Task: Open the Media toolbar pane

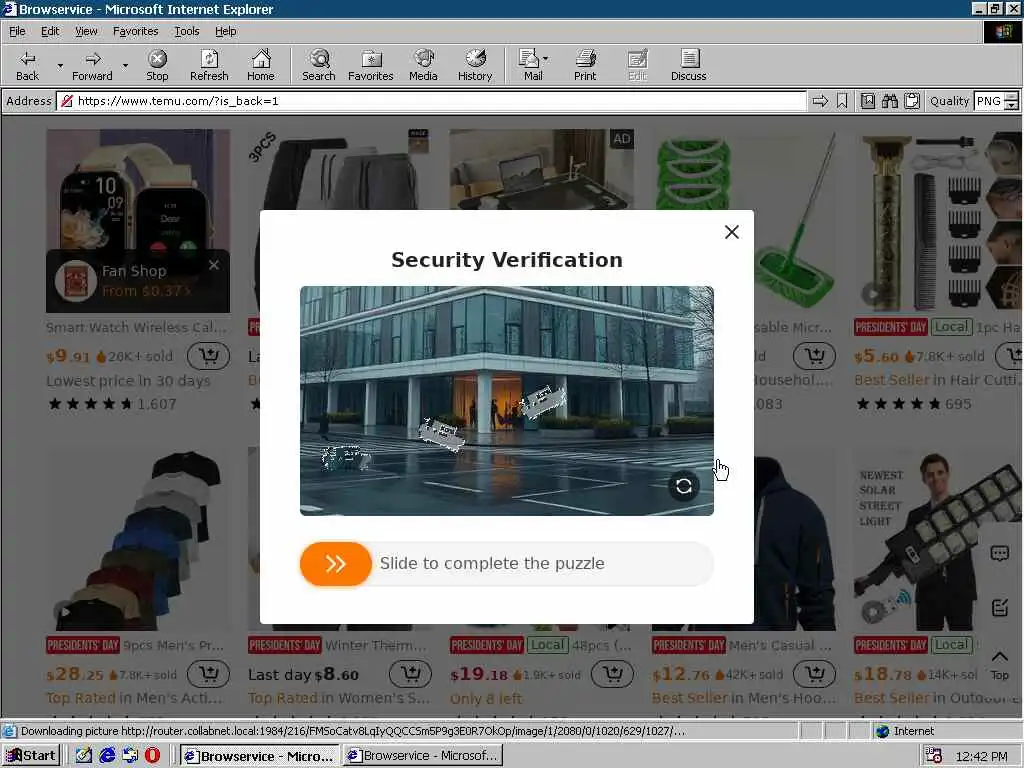Action: pyautogui.click(x=423, y=65)
